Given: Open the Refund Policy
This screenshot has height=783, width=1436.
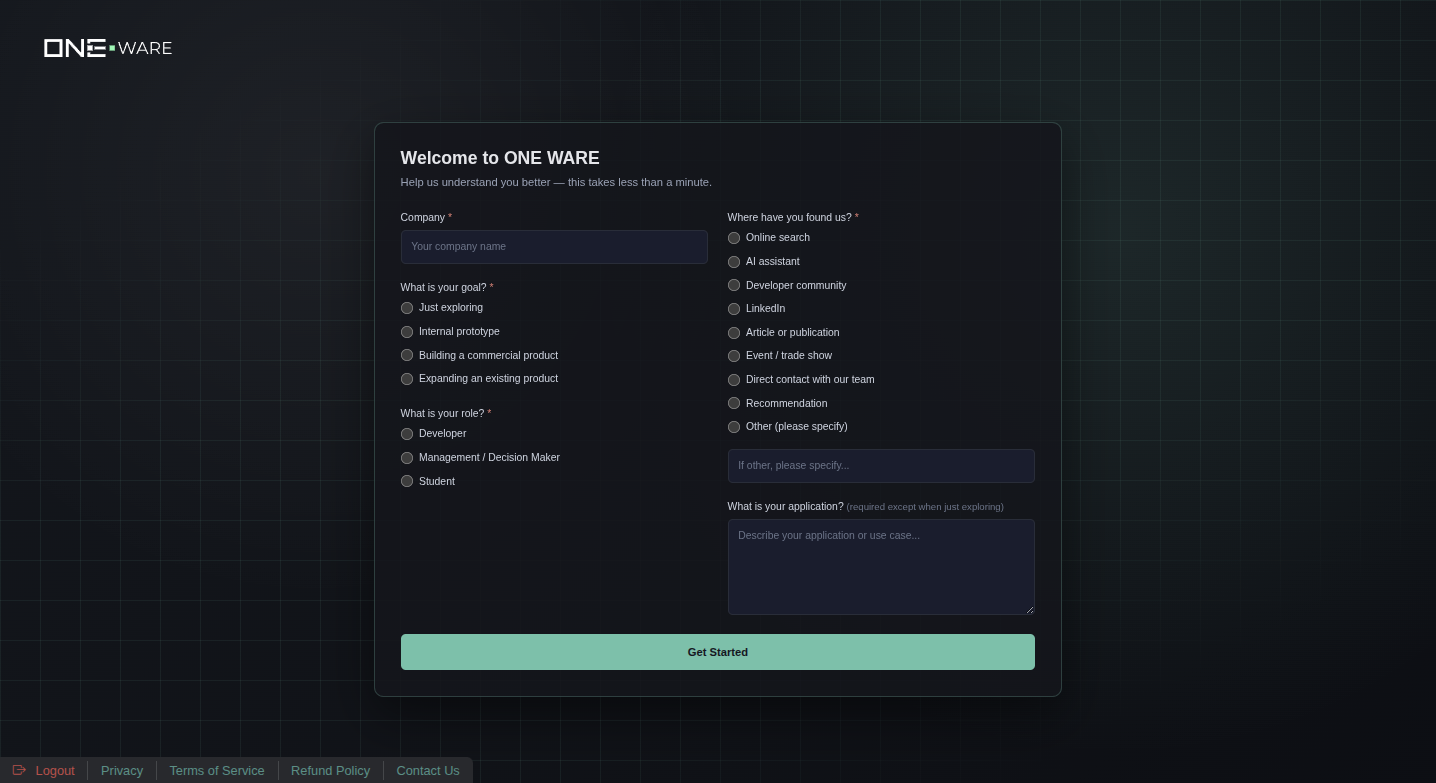Looking at the screenshot, I should point(330,770).
